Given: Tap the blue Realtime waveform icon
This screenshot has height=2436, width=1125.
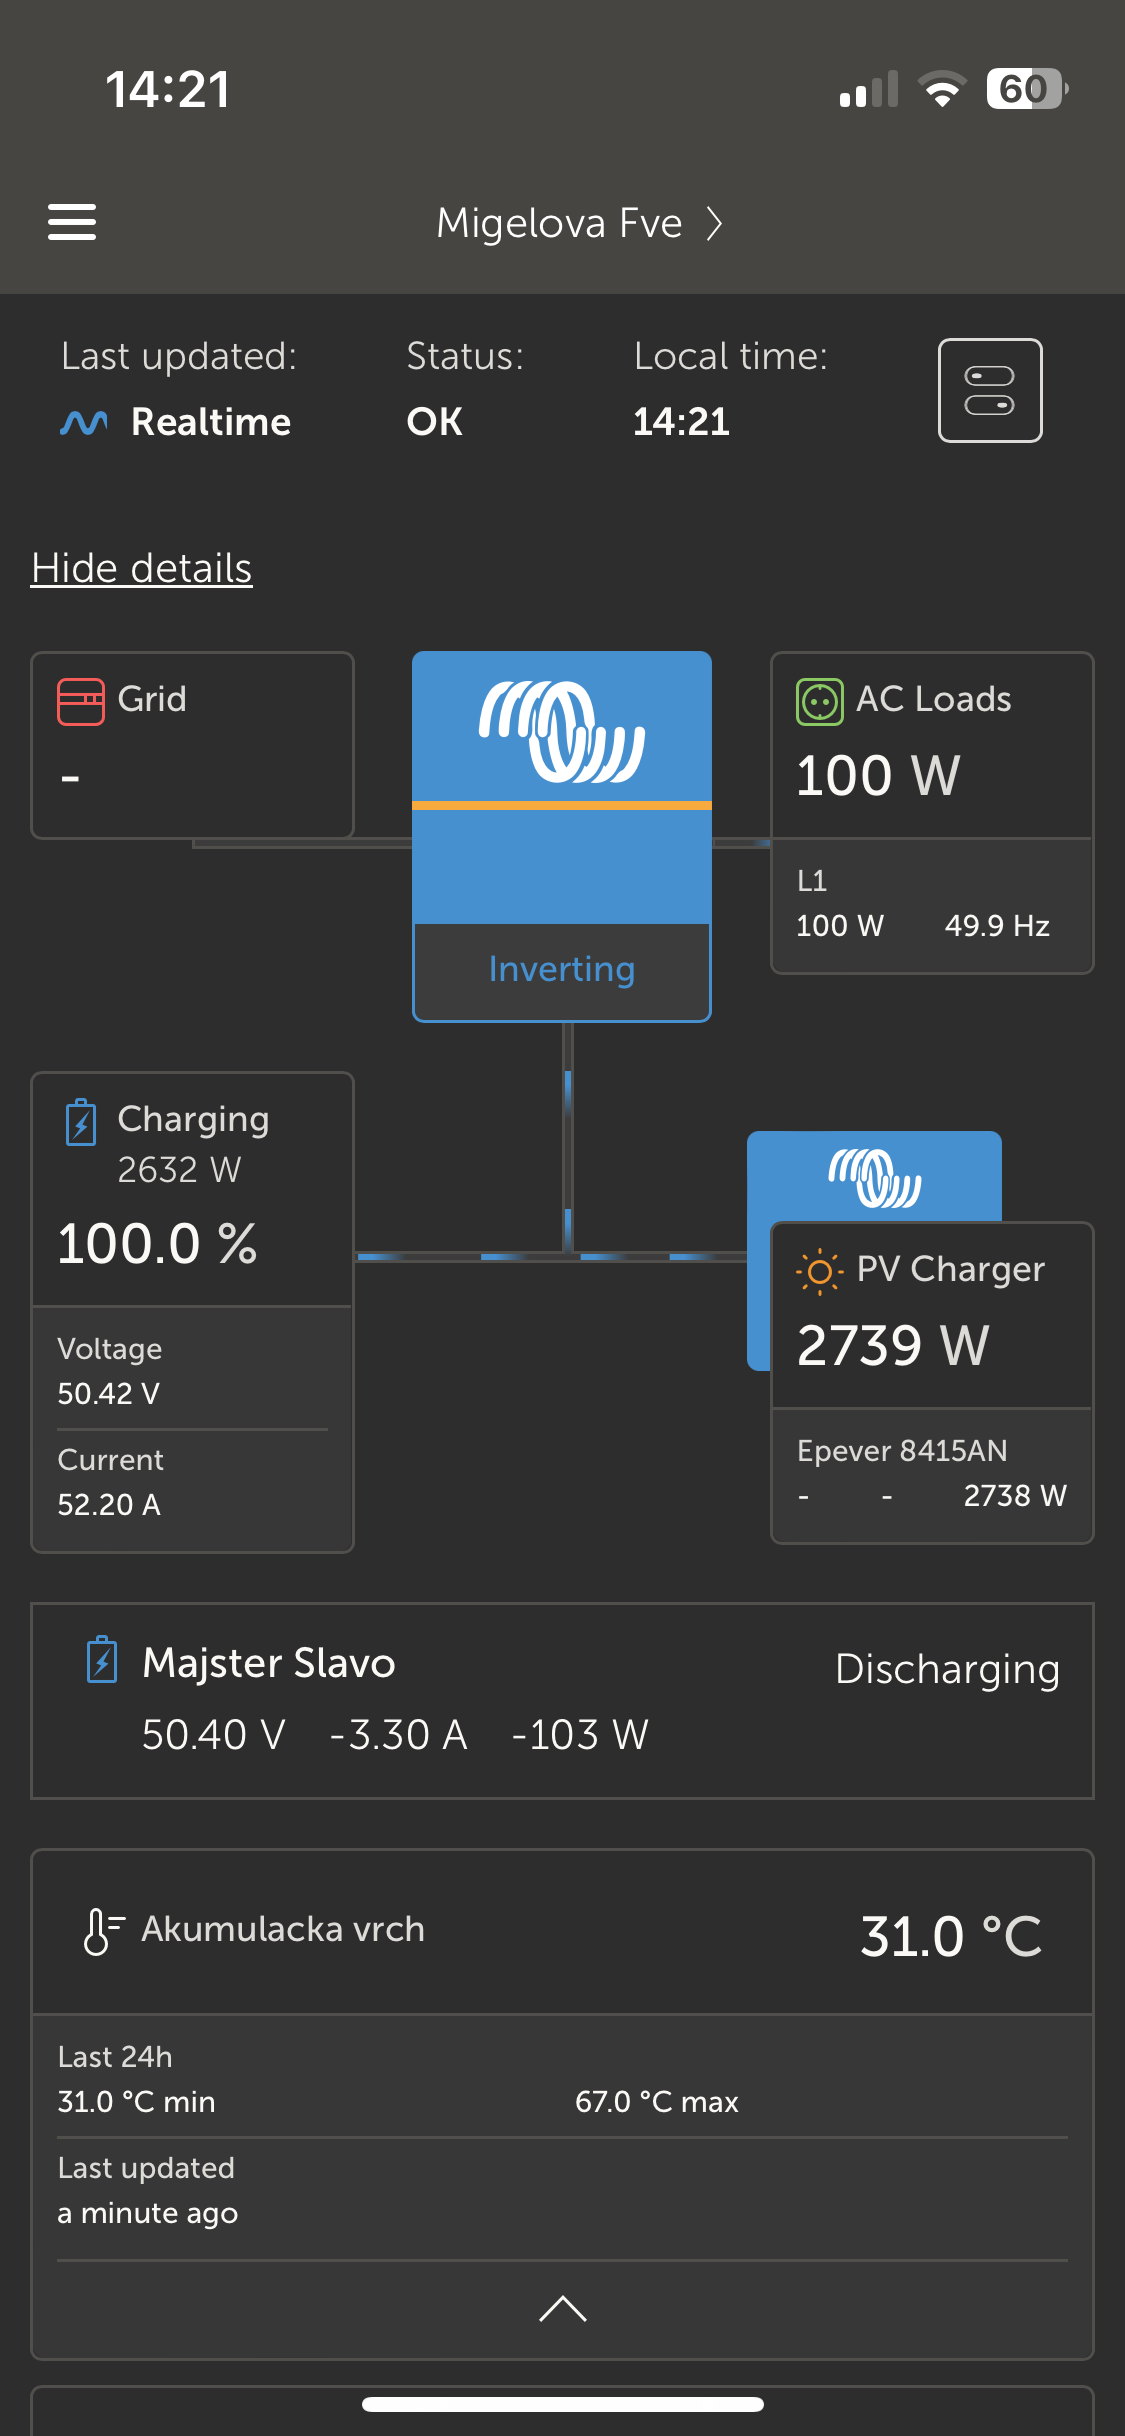Looking at the screenshot, I should 84,423.
